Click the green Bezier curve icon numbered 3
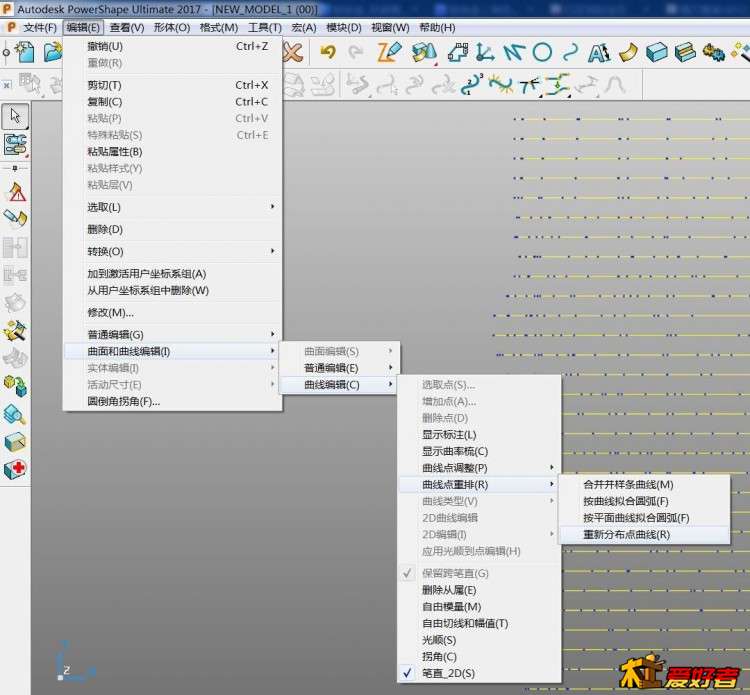 coord(472,84)
